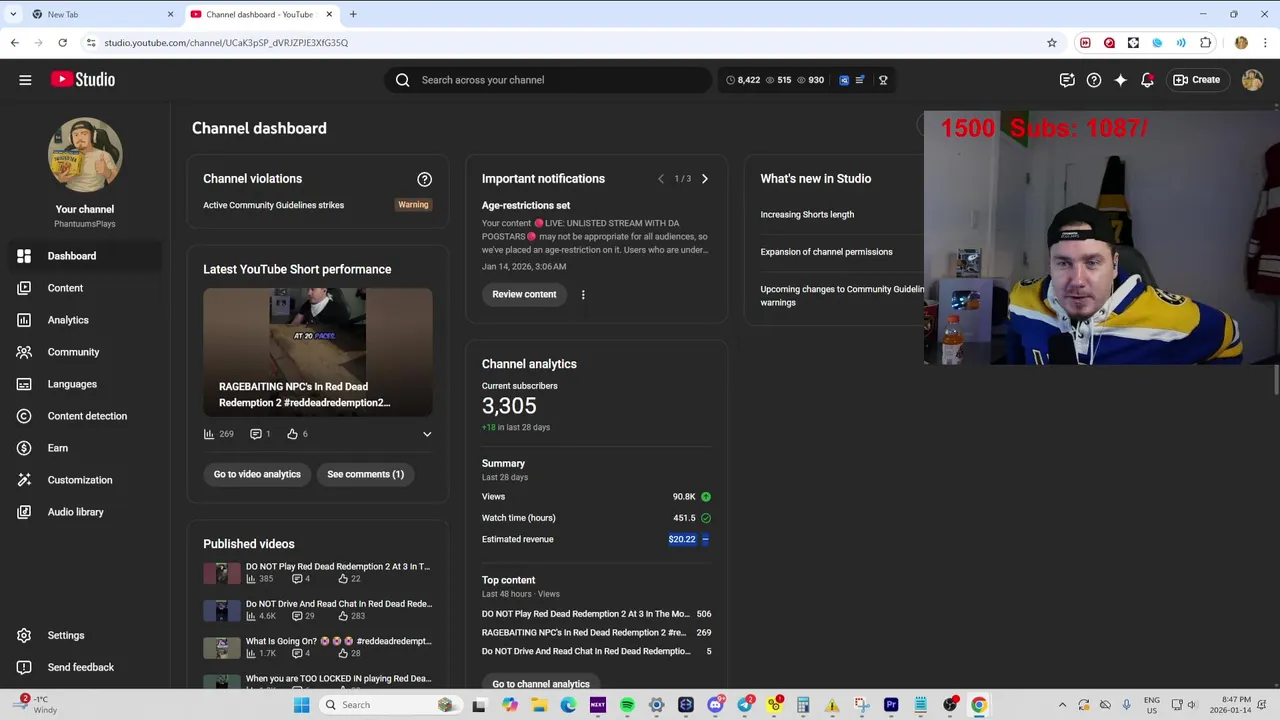Open Chrome tab search dropdown
Image resolution: width=1280 pixels, height=720 pixels.
click(x=13, y=14)
